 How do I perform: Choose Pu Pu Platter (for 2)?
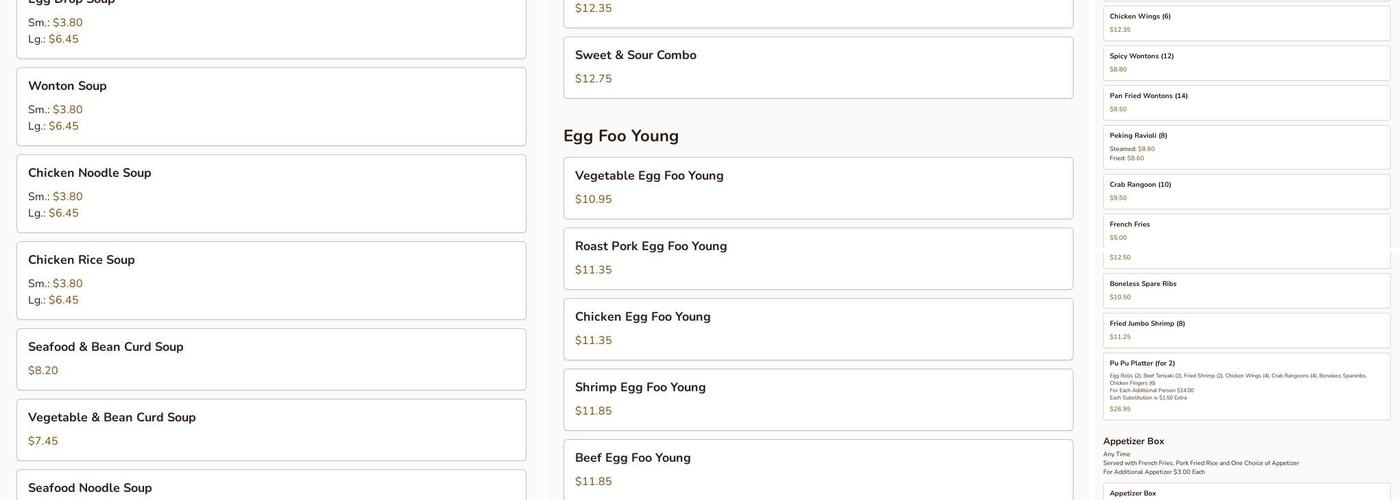tap(1246, 386)
